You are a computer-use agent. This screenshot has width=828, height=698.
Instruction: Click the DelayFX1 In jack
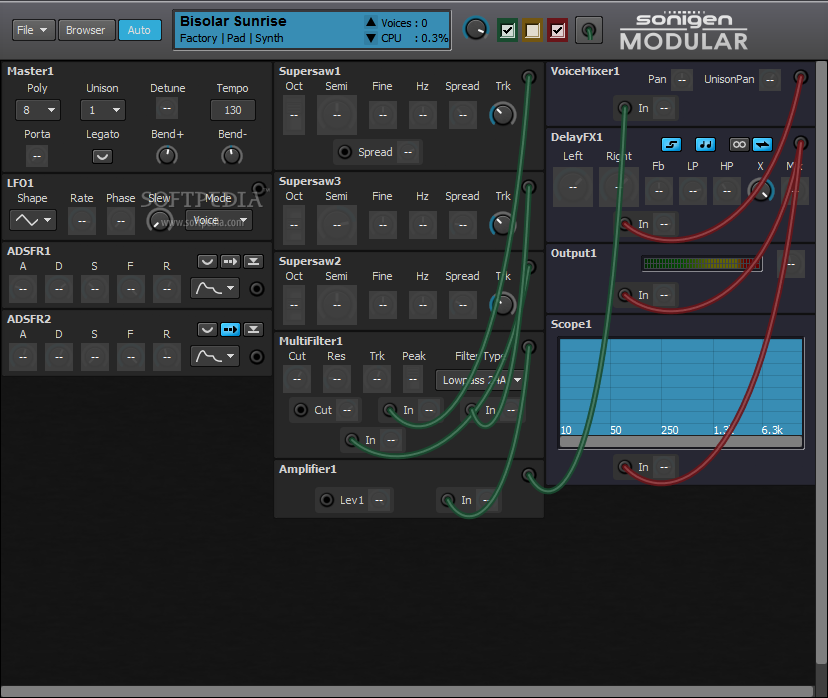point(625,224)
